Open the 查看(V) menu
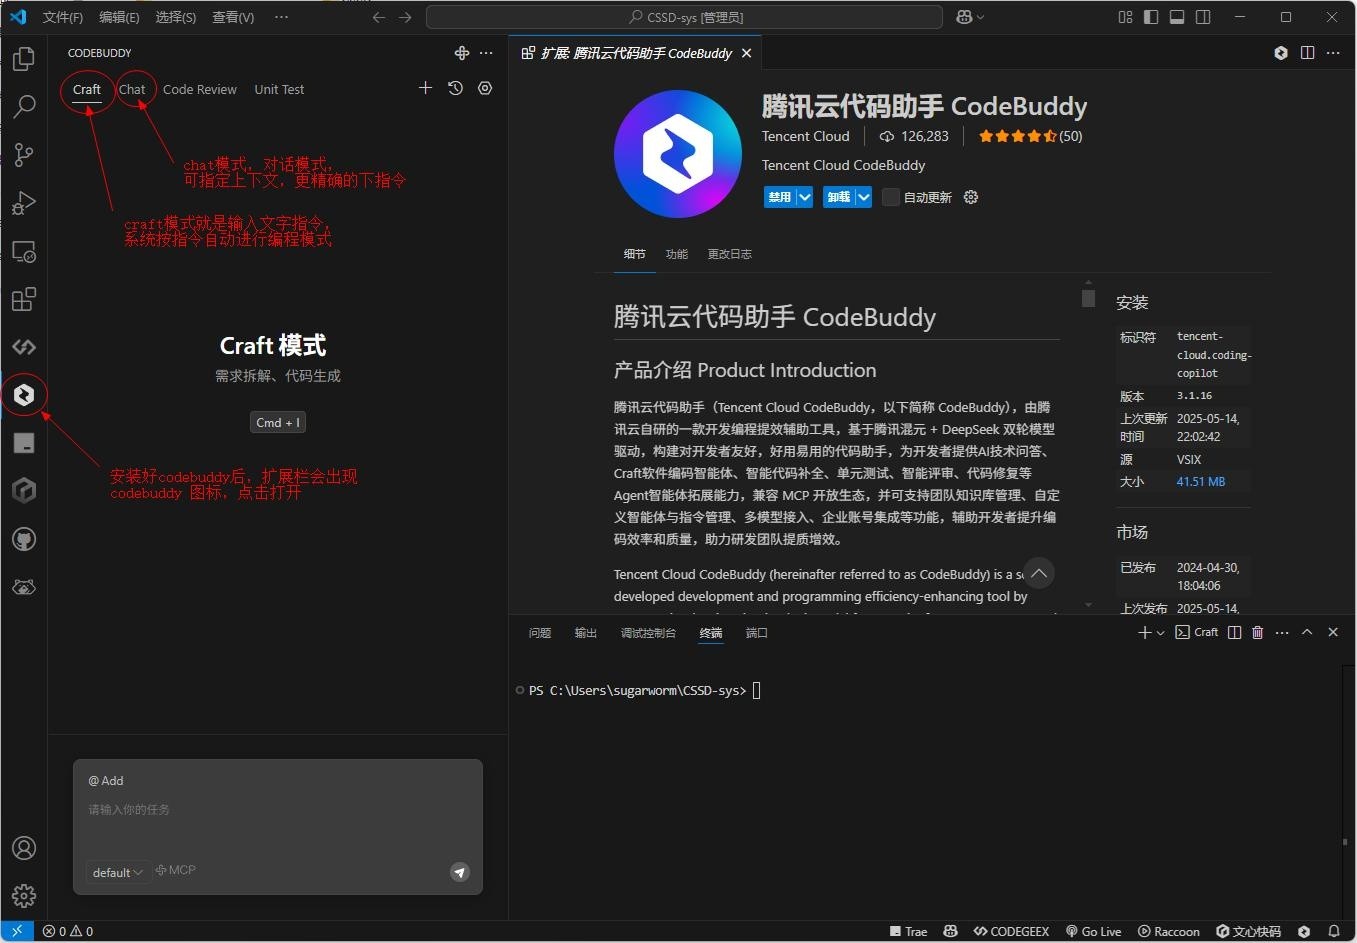 point(233,17)
